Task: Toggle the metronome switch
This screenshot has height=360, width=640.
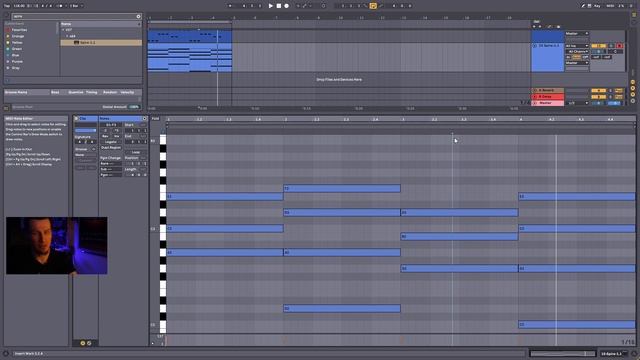Action: pyautogui.click(x=61, y=6)
